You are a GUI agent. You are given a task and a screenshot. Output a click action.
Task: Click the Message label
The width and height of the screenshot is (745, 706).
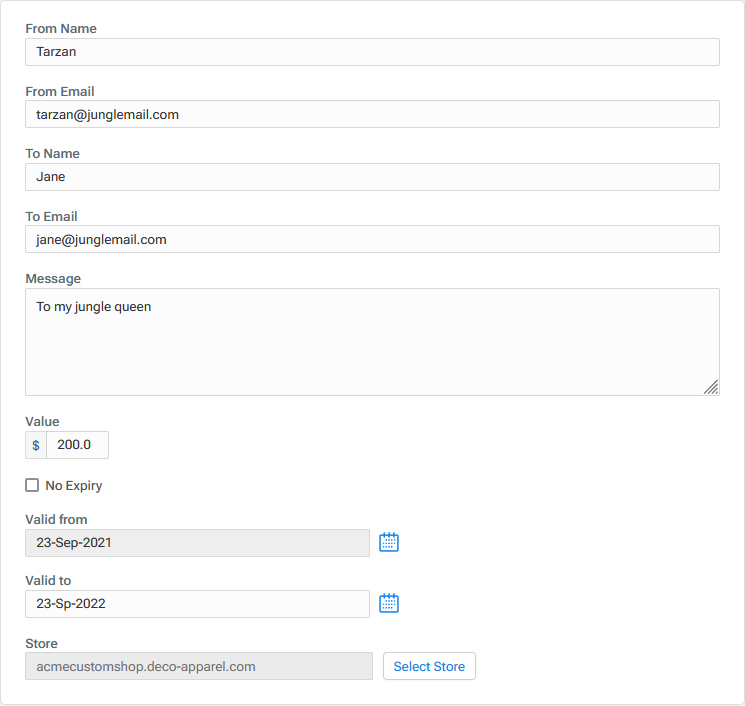coord(53,278)
